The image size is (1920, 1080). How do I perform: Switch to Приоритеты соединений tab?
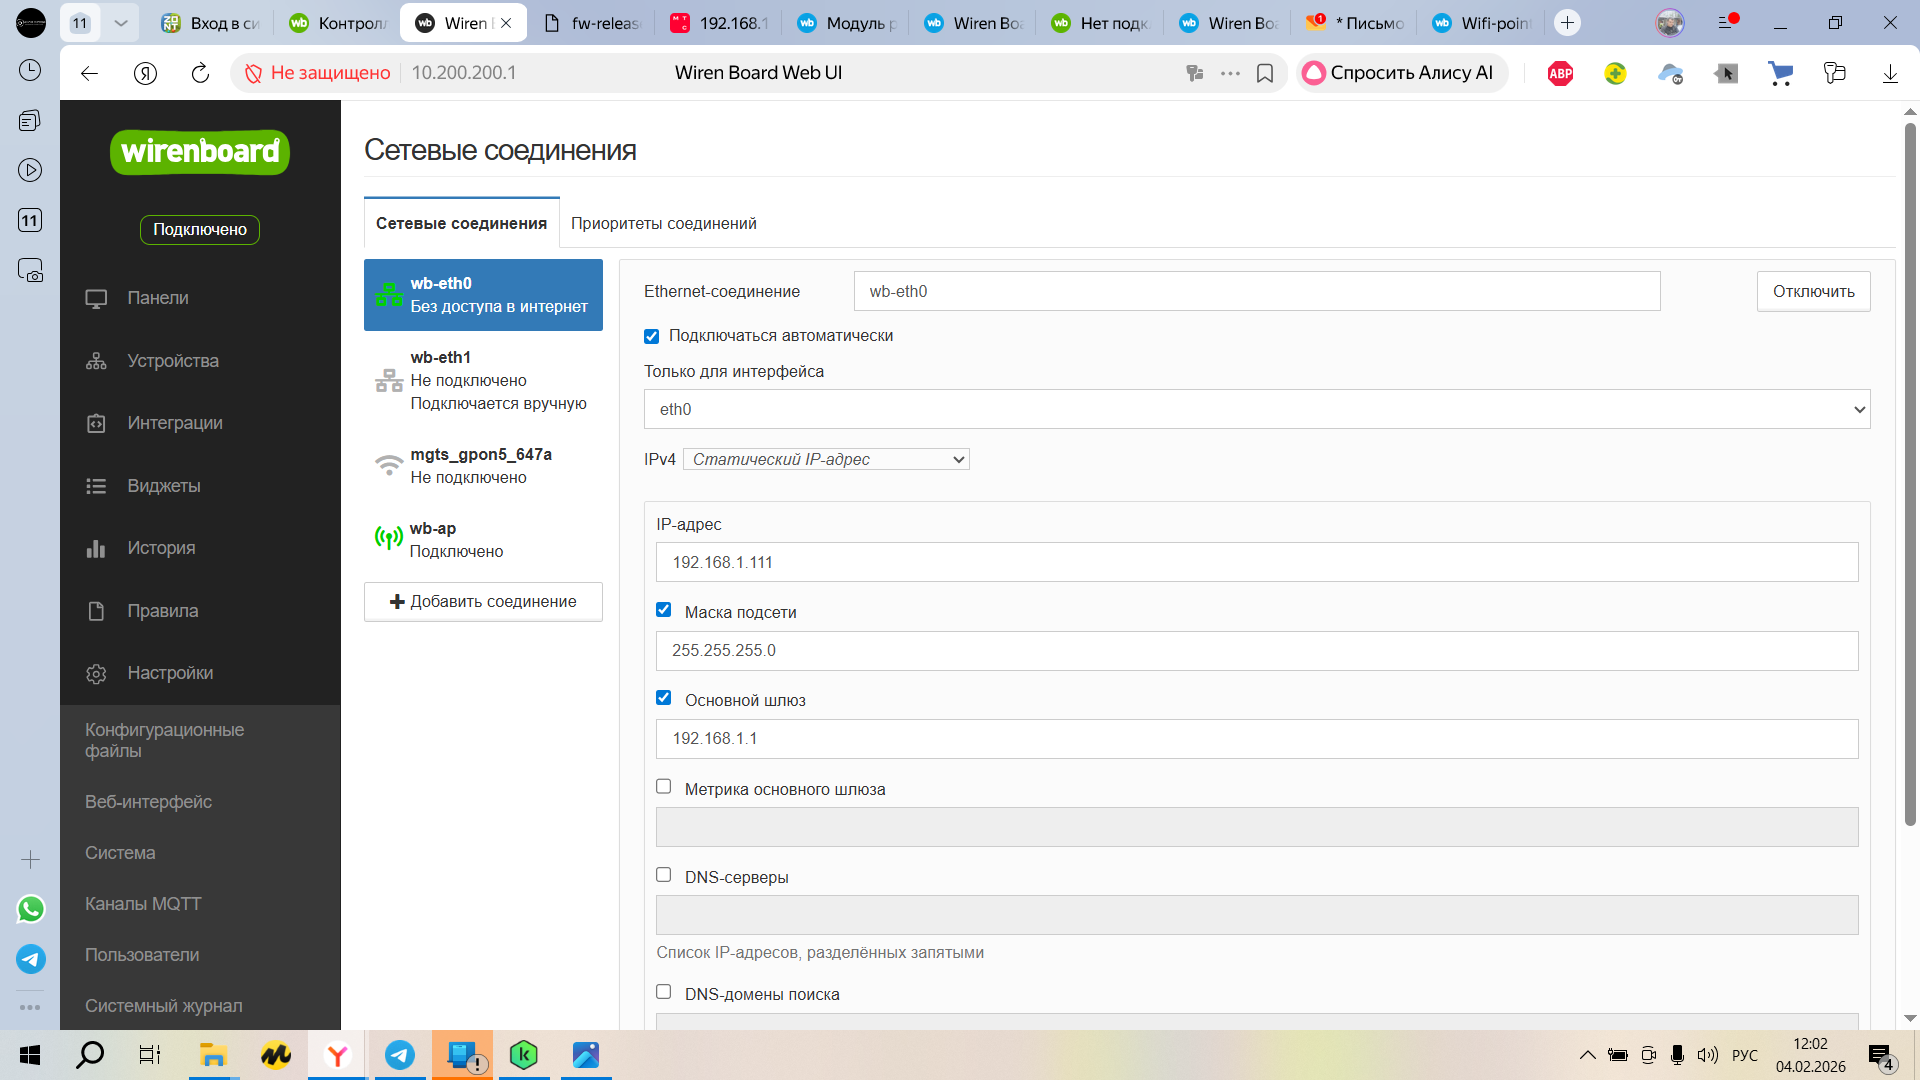pyautogui.click(x=663, y=224)
